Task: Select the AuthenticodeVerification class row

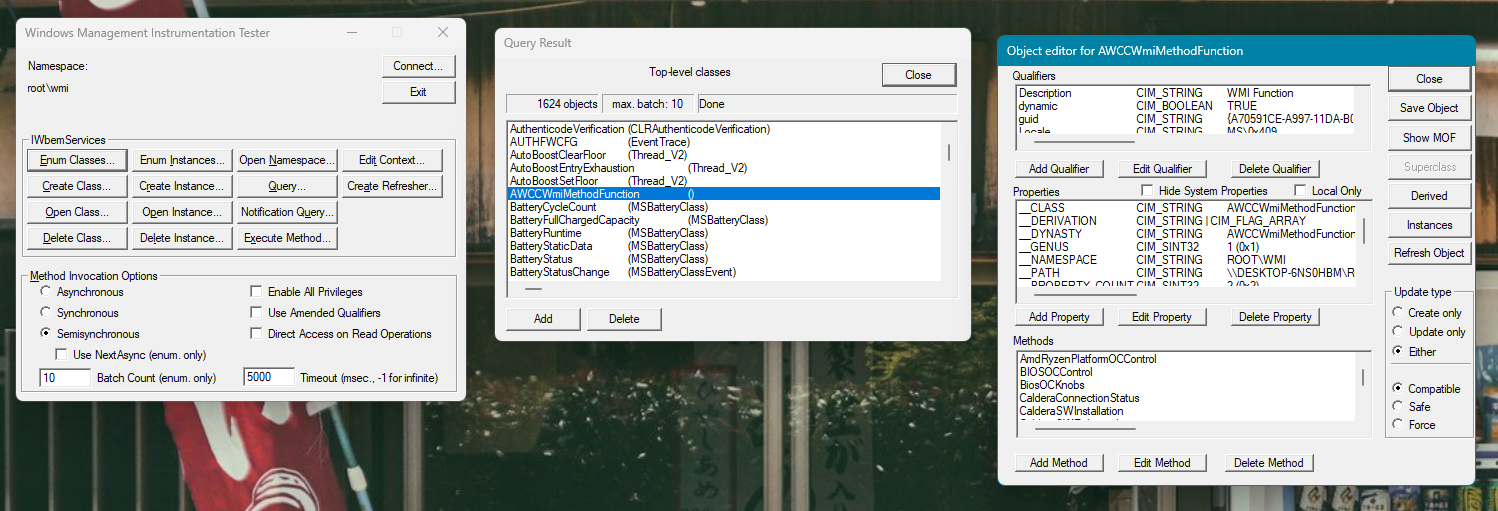Action: click(724, 129)
